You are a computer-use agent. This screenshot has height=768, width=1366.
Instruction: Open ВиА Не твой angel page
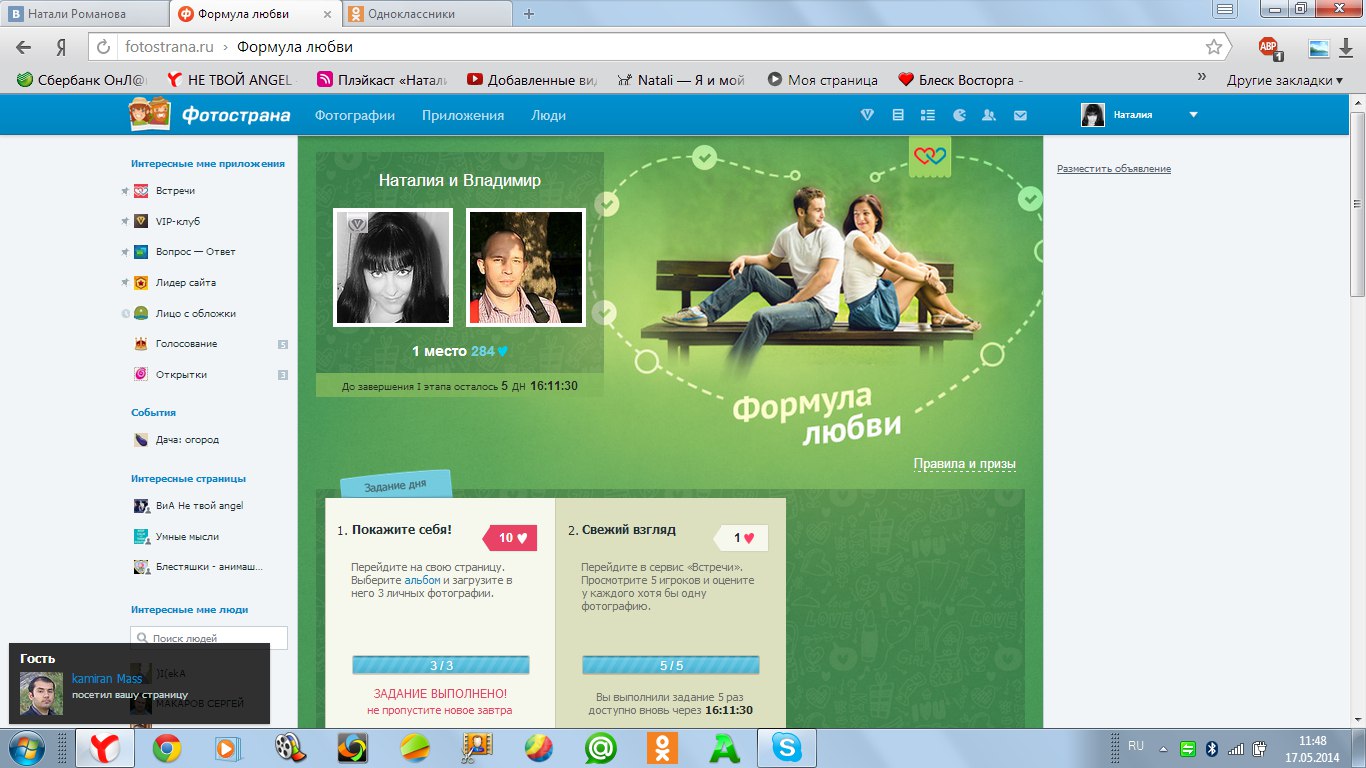[189, 506]
